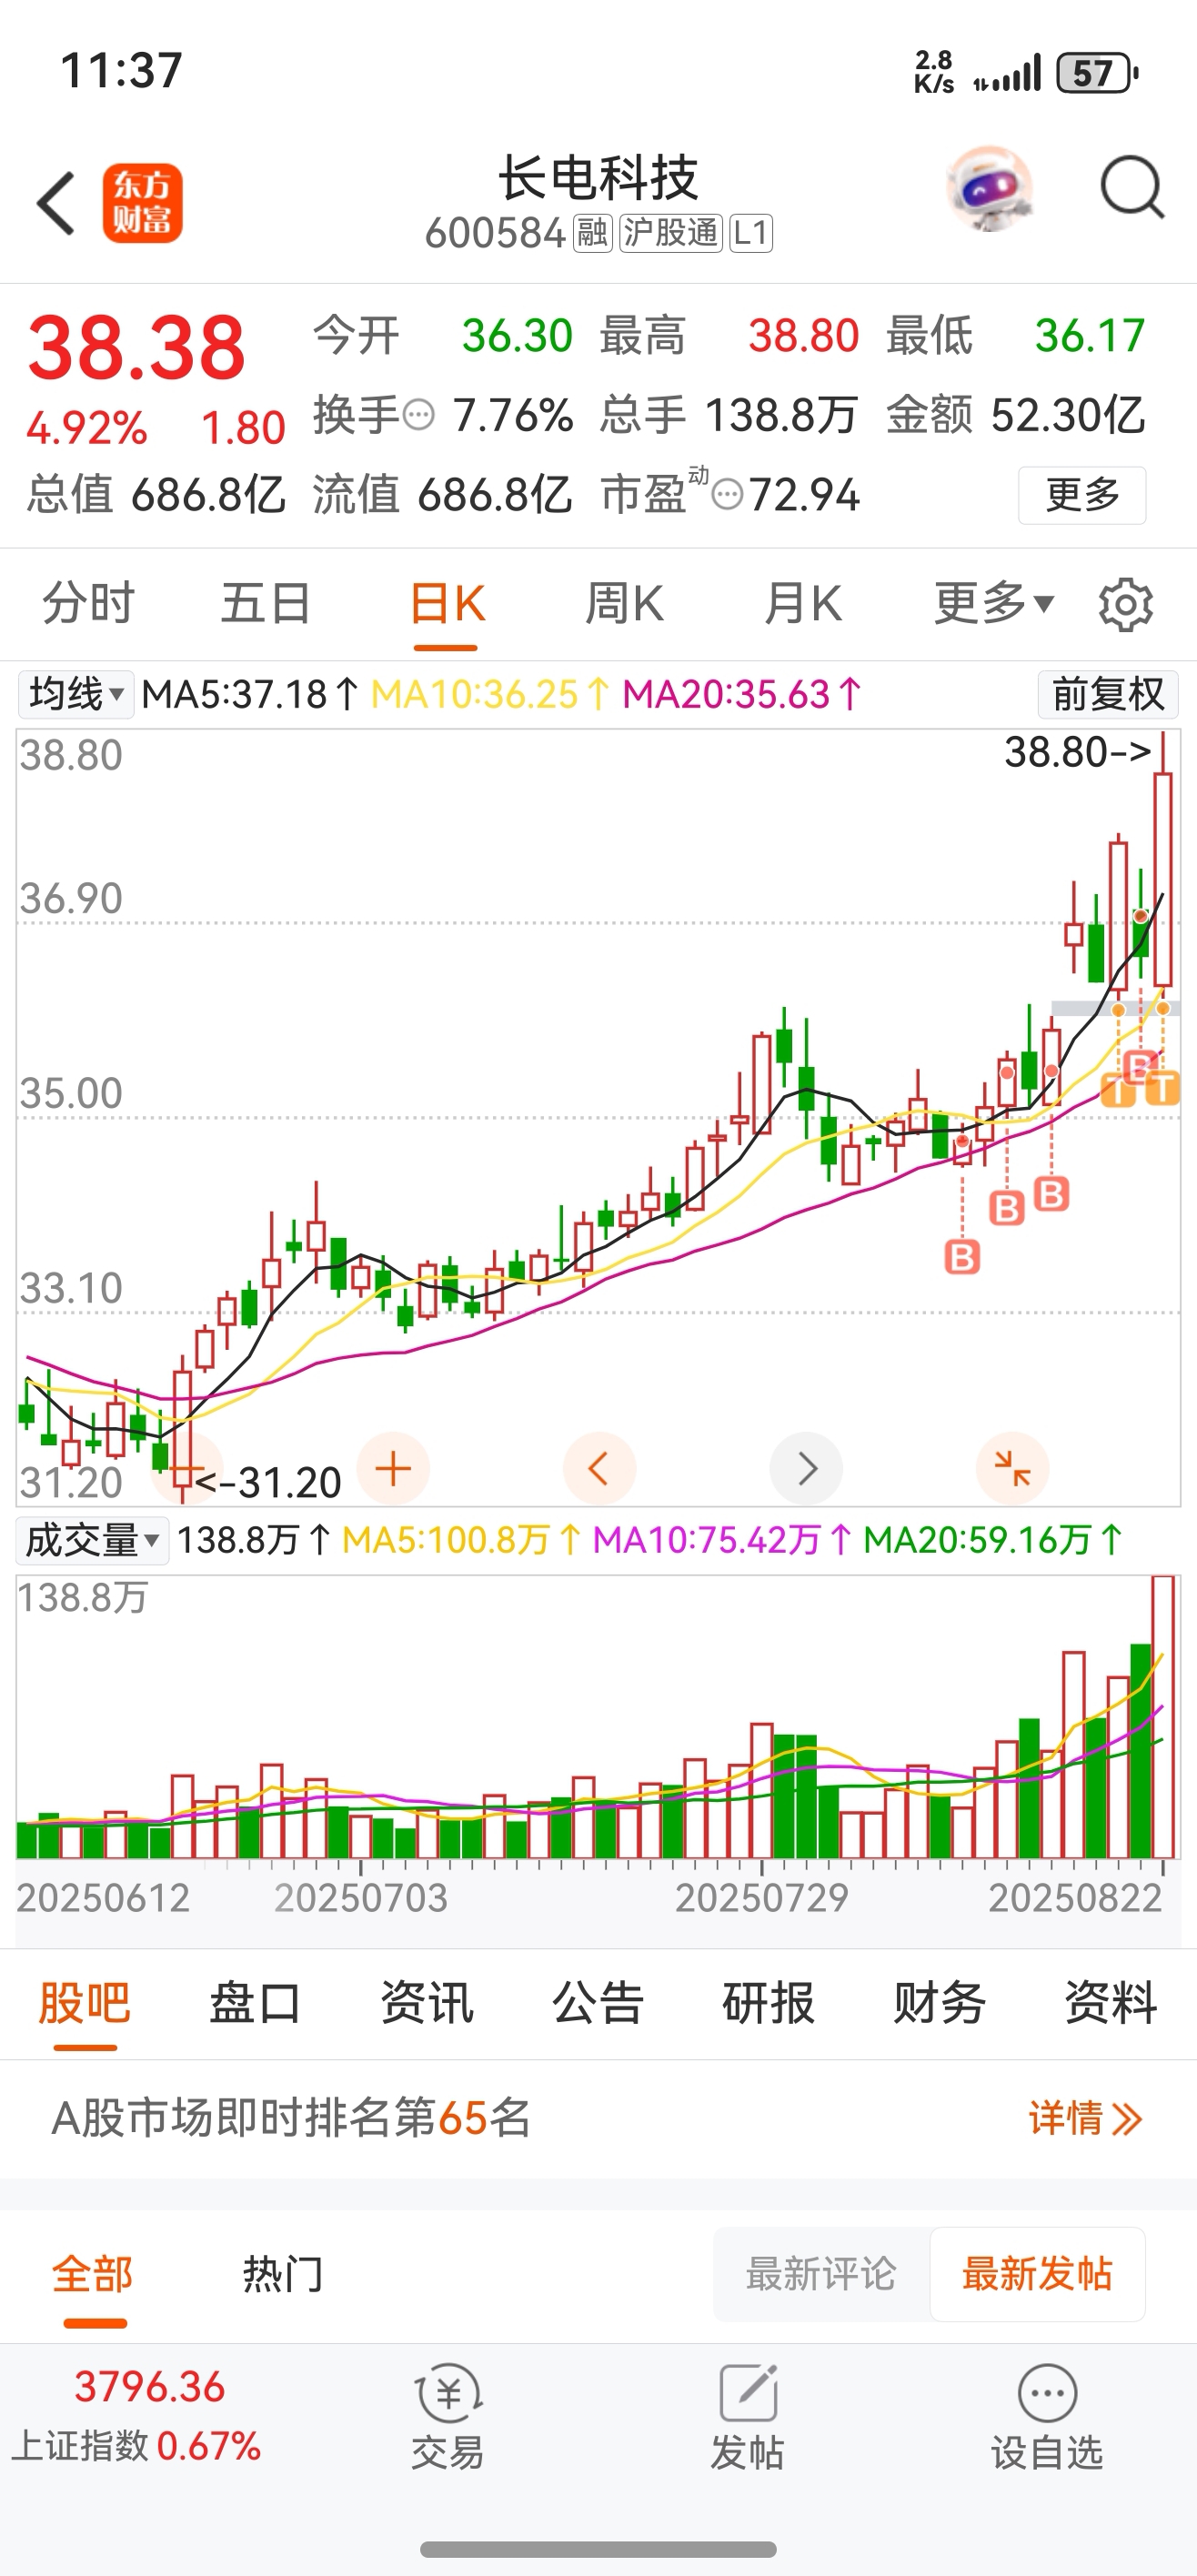
Task: Switch to 月K chart tab
Action: pos(803,604)
